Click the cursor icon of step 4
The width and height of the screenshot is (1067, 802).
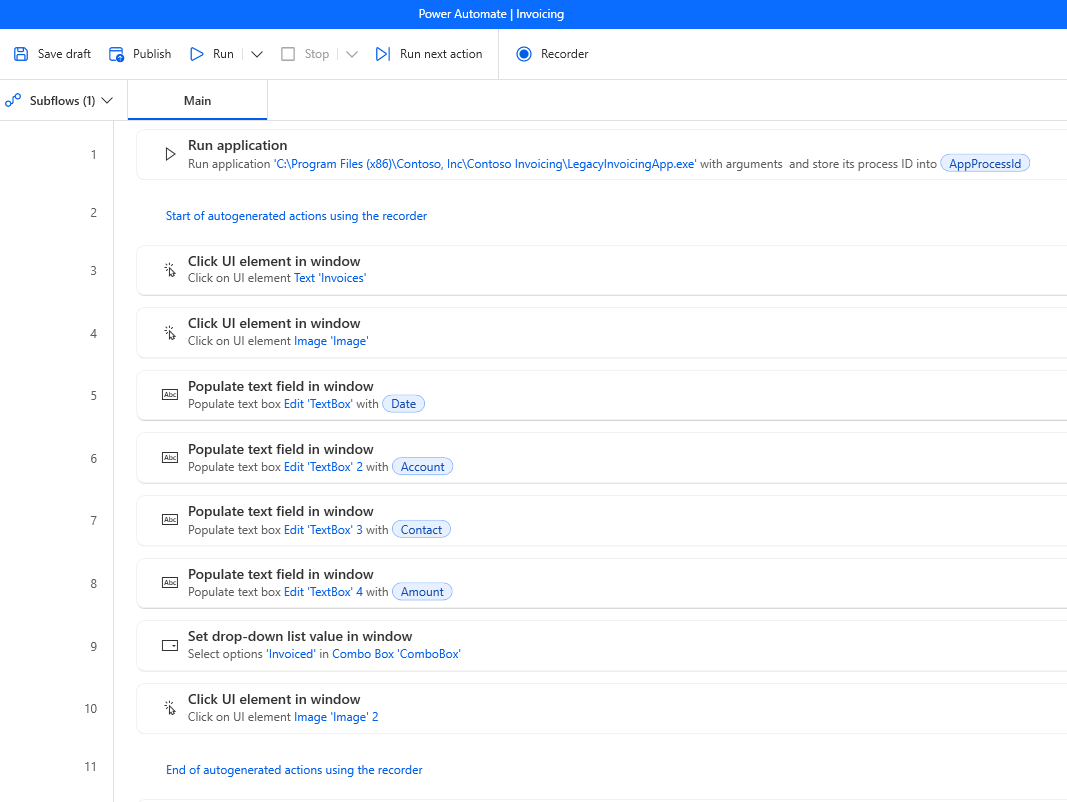pyautogui.click(x=169, y=333)
